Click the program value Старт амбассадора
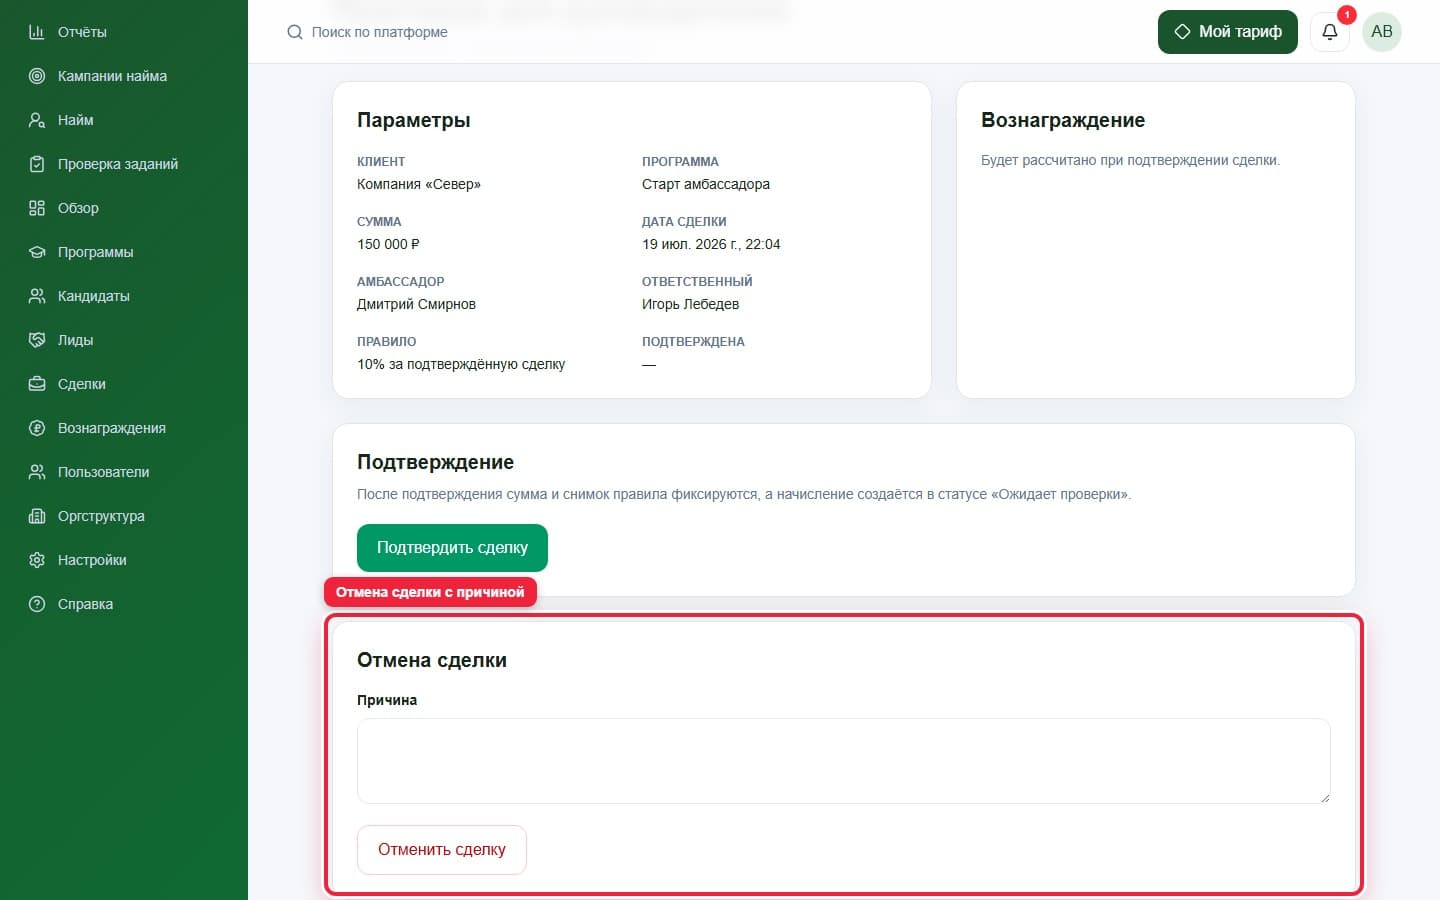 [706, 184]
